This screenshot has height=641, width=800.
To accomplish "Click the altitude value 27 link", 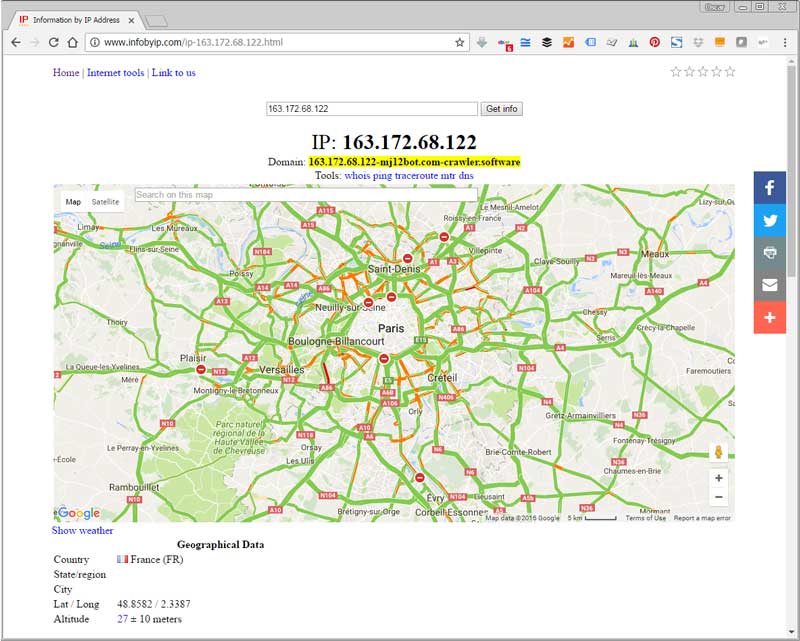I will click(122, 619).
